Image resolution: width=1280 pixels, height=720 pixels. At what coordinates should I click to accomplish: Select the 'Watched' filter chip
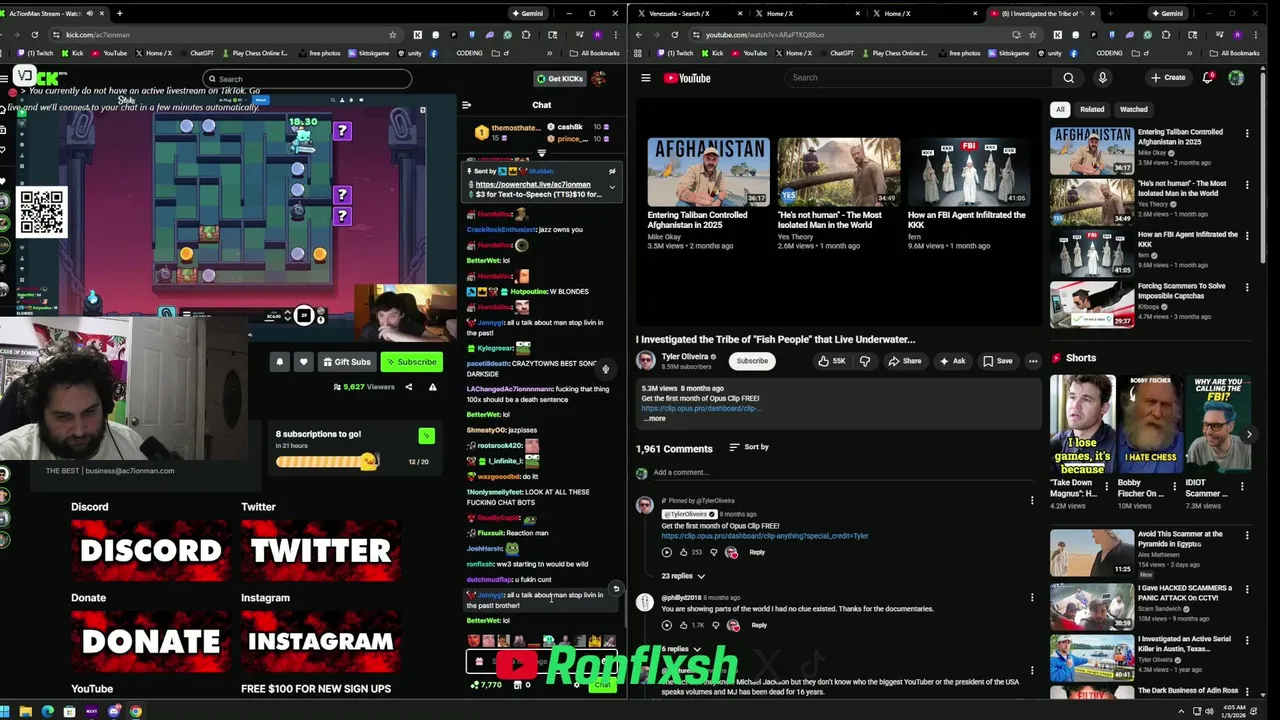[1133, 109]
